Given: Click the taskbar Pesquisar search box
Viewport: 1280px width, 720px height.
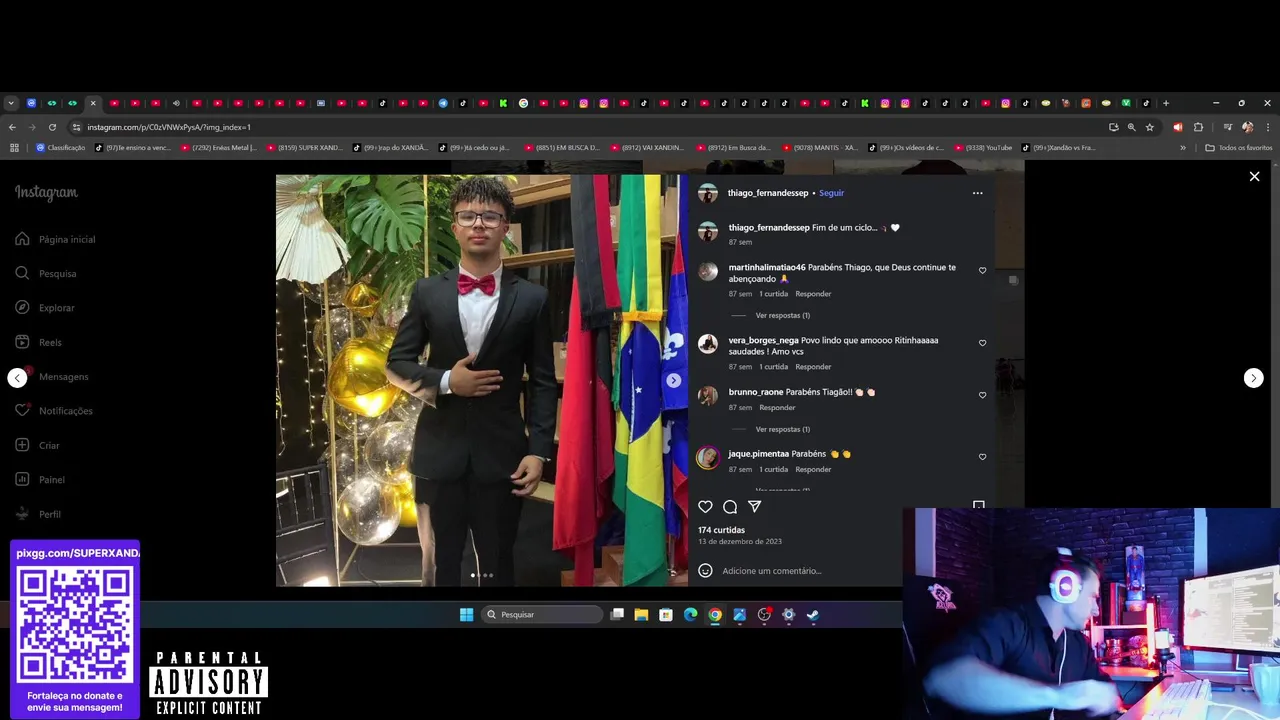Looking at the screenshot, I should click(x=544, y=615).
